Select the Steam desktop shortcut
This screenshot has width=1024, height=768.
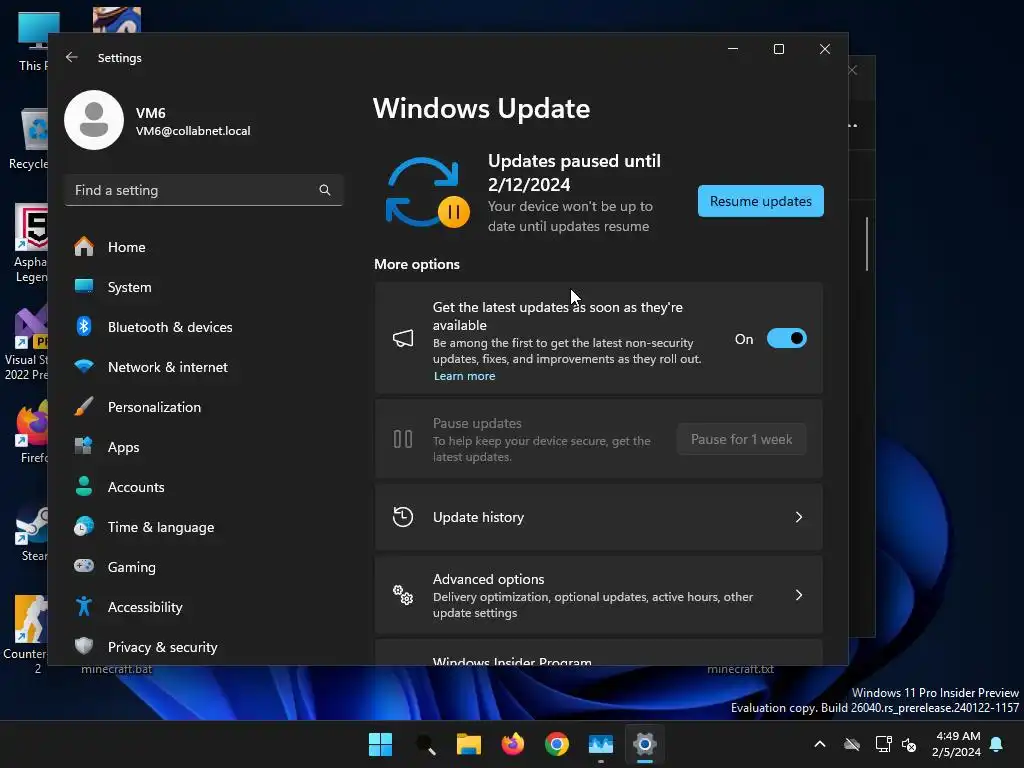pos(31,534)
